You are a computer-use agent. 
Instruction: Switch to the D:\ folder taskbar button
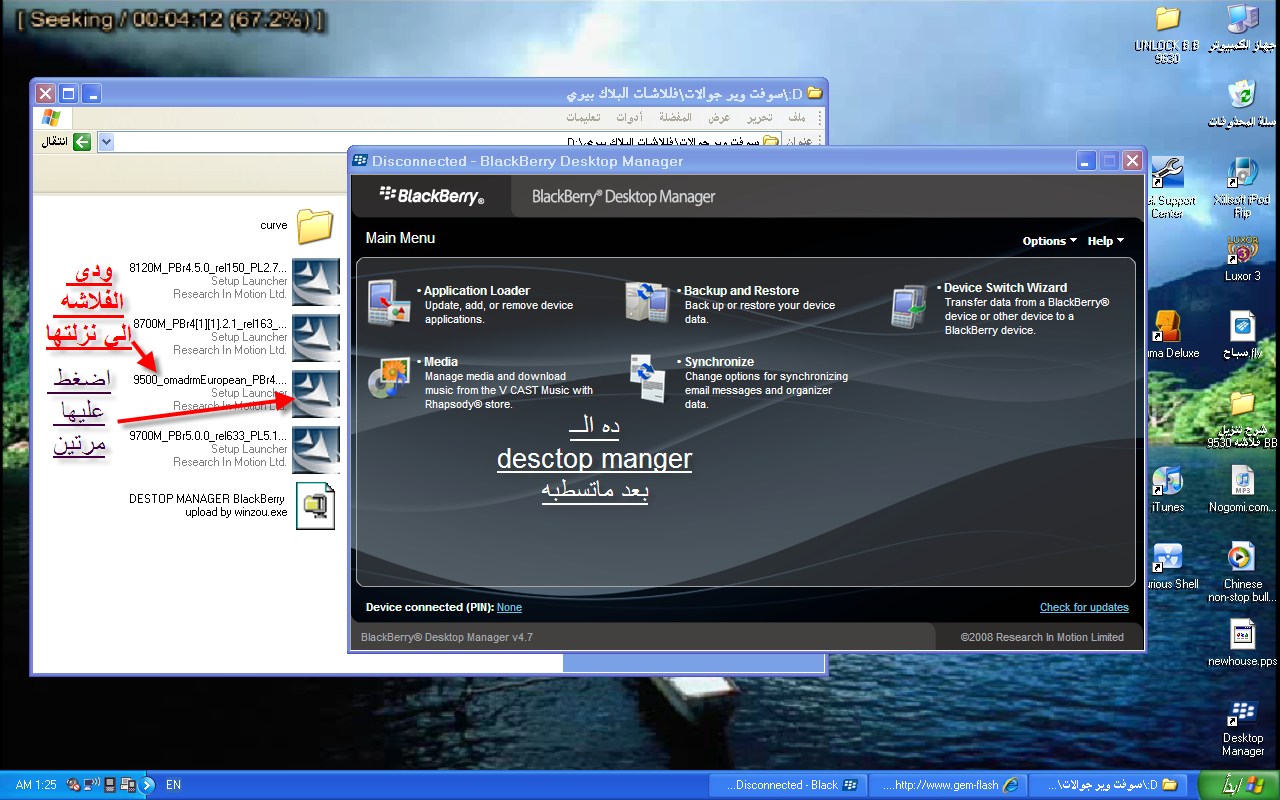1108,785
